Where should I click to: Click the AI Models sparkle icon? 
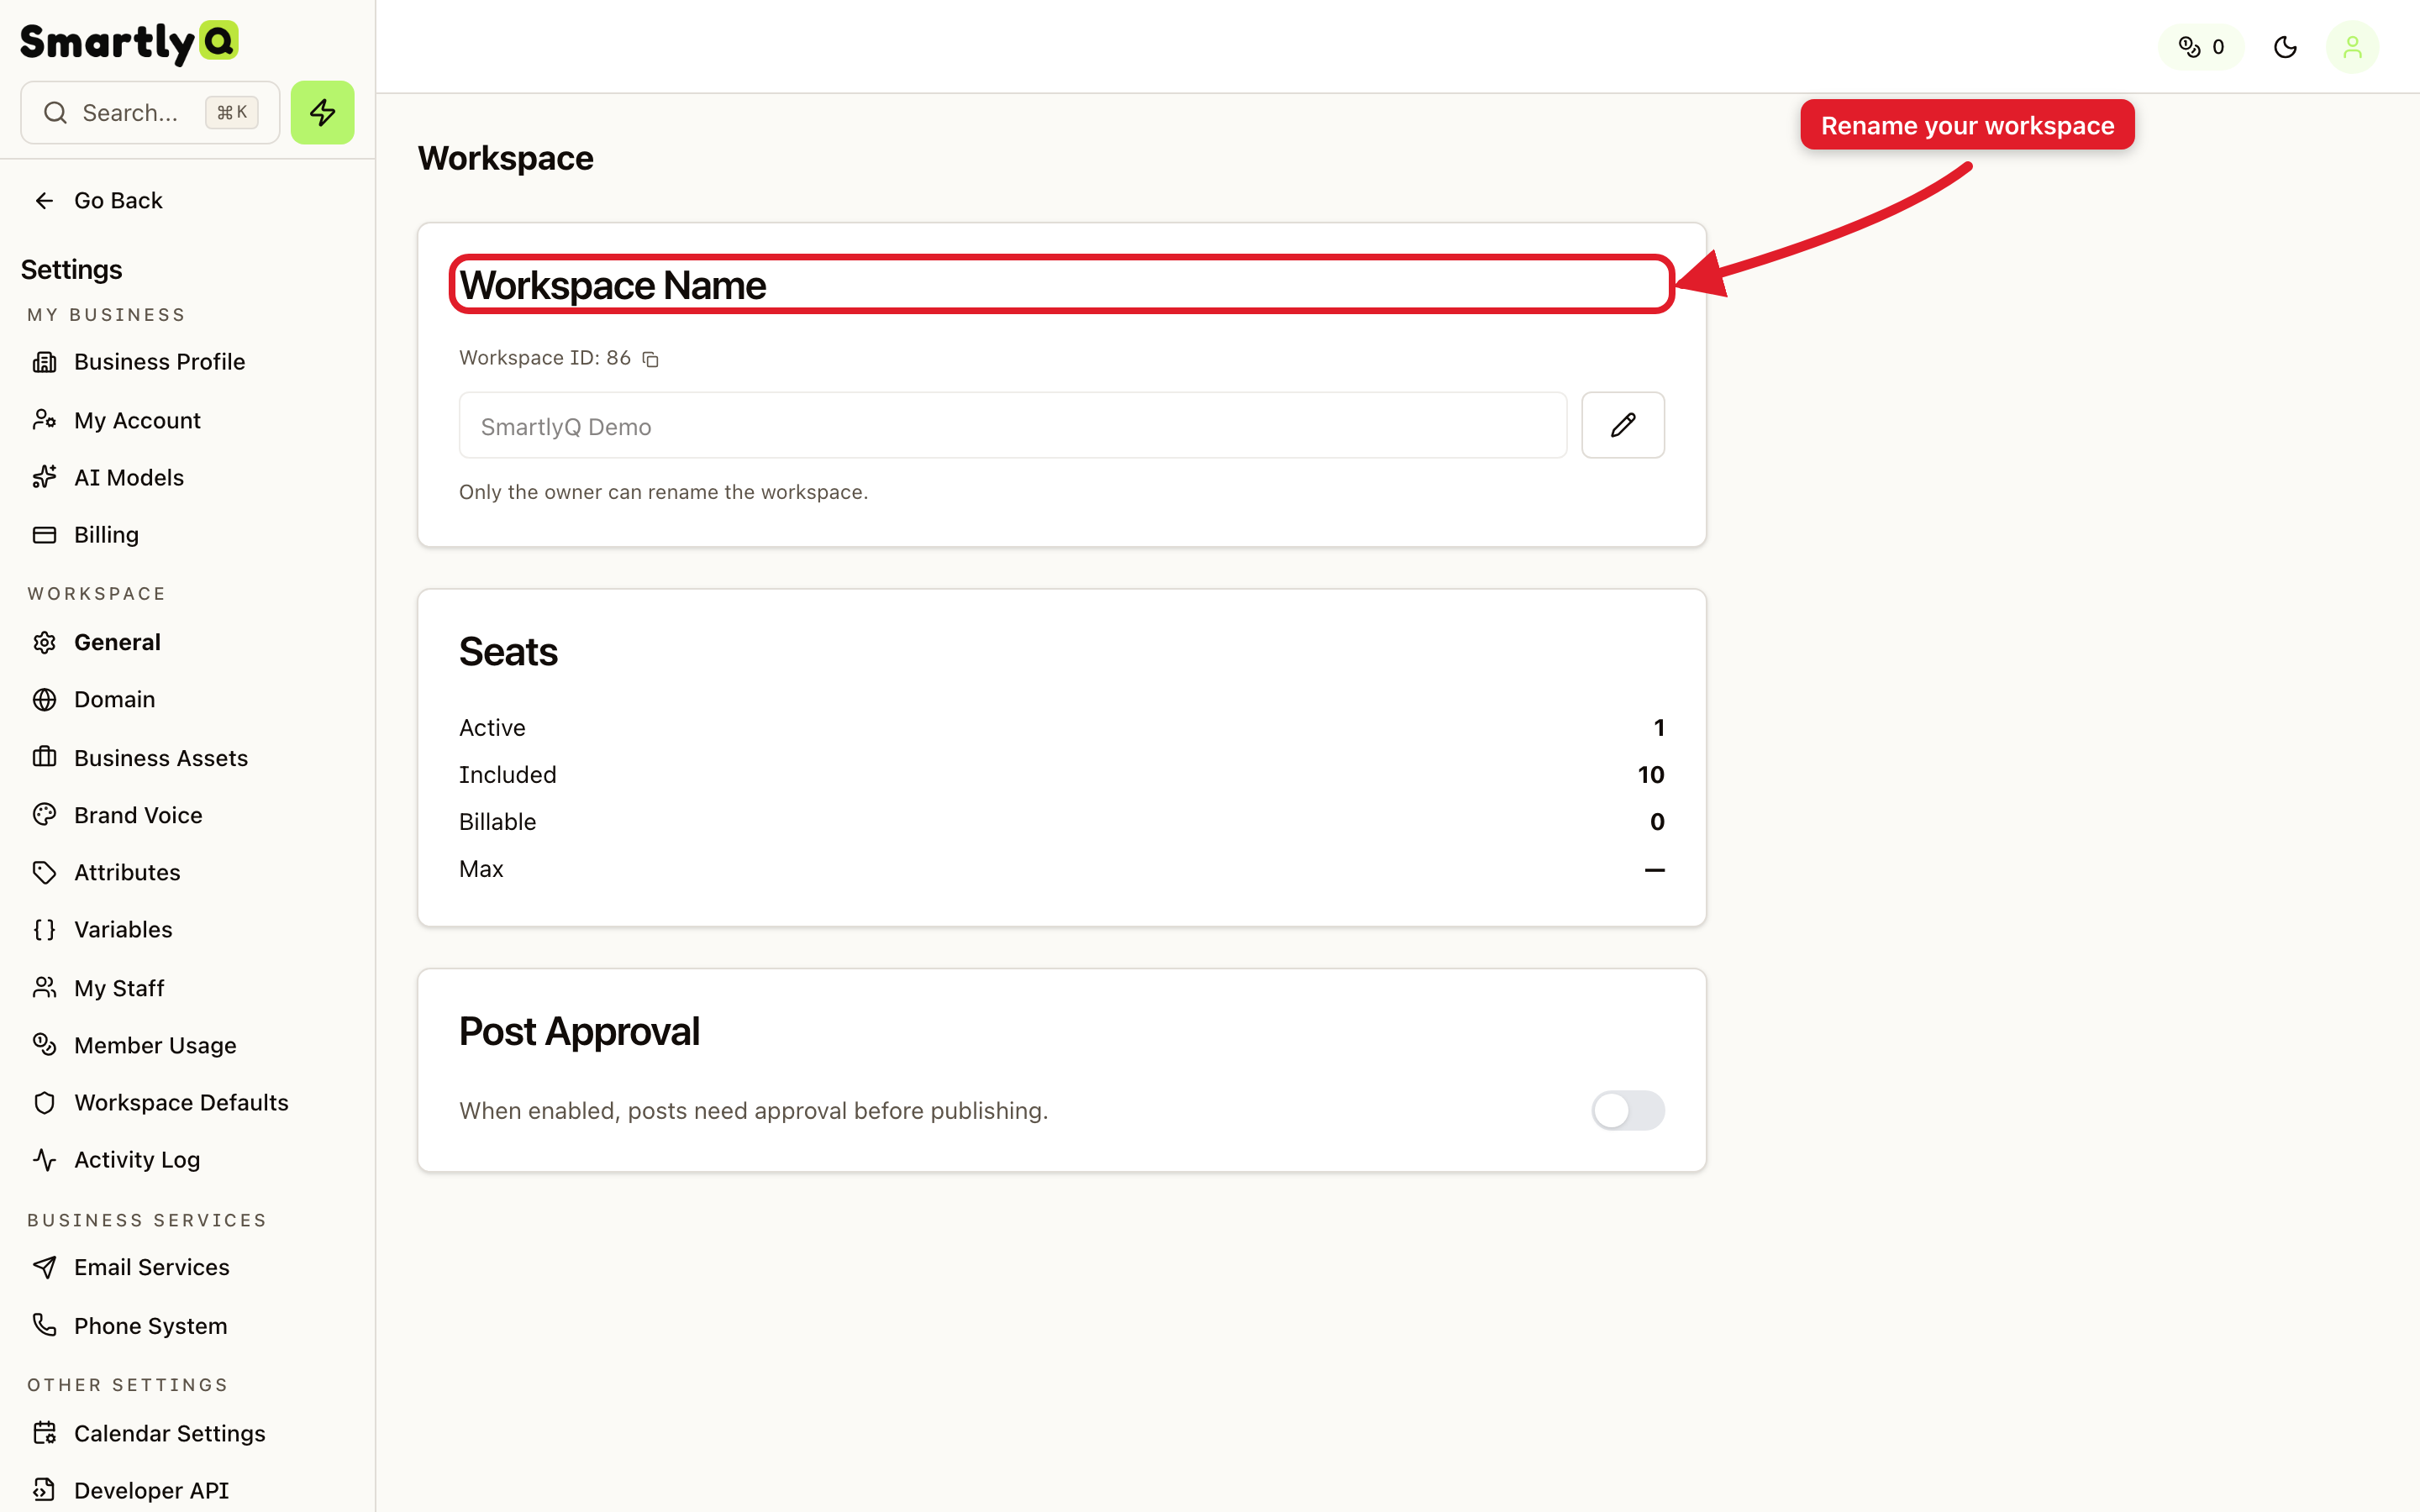click(x=44, y=477)
